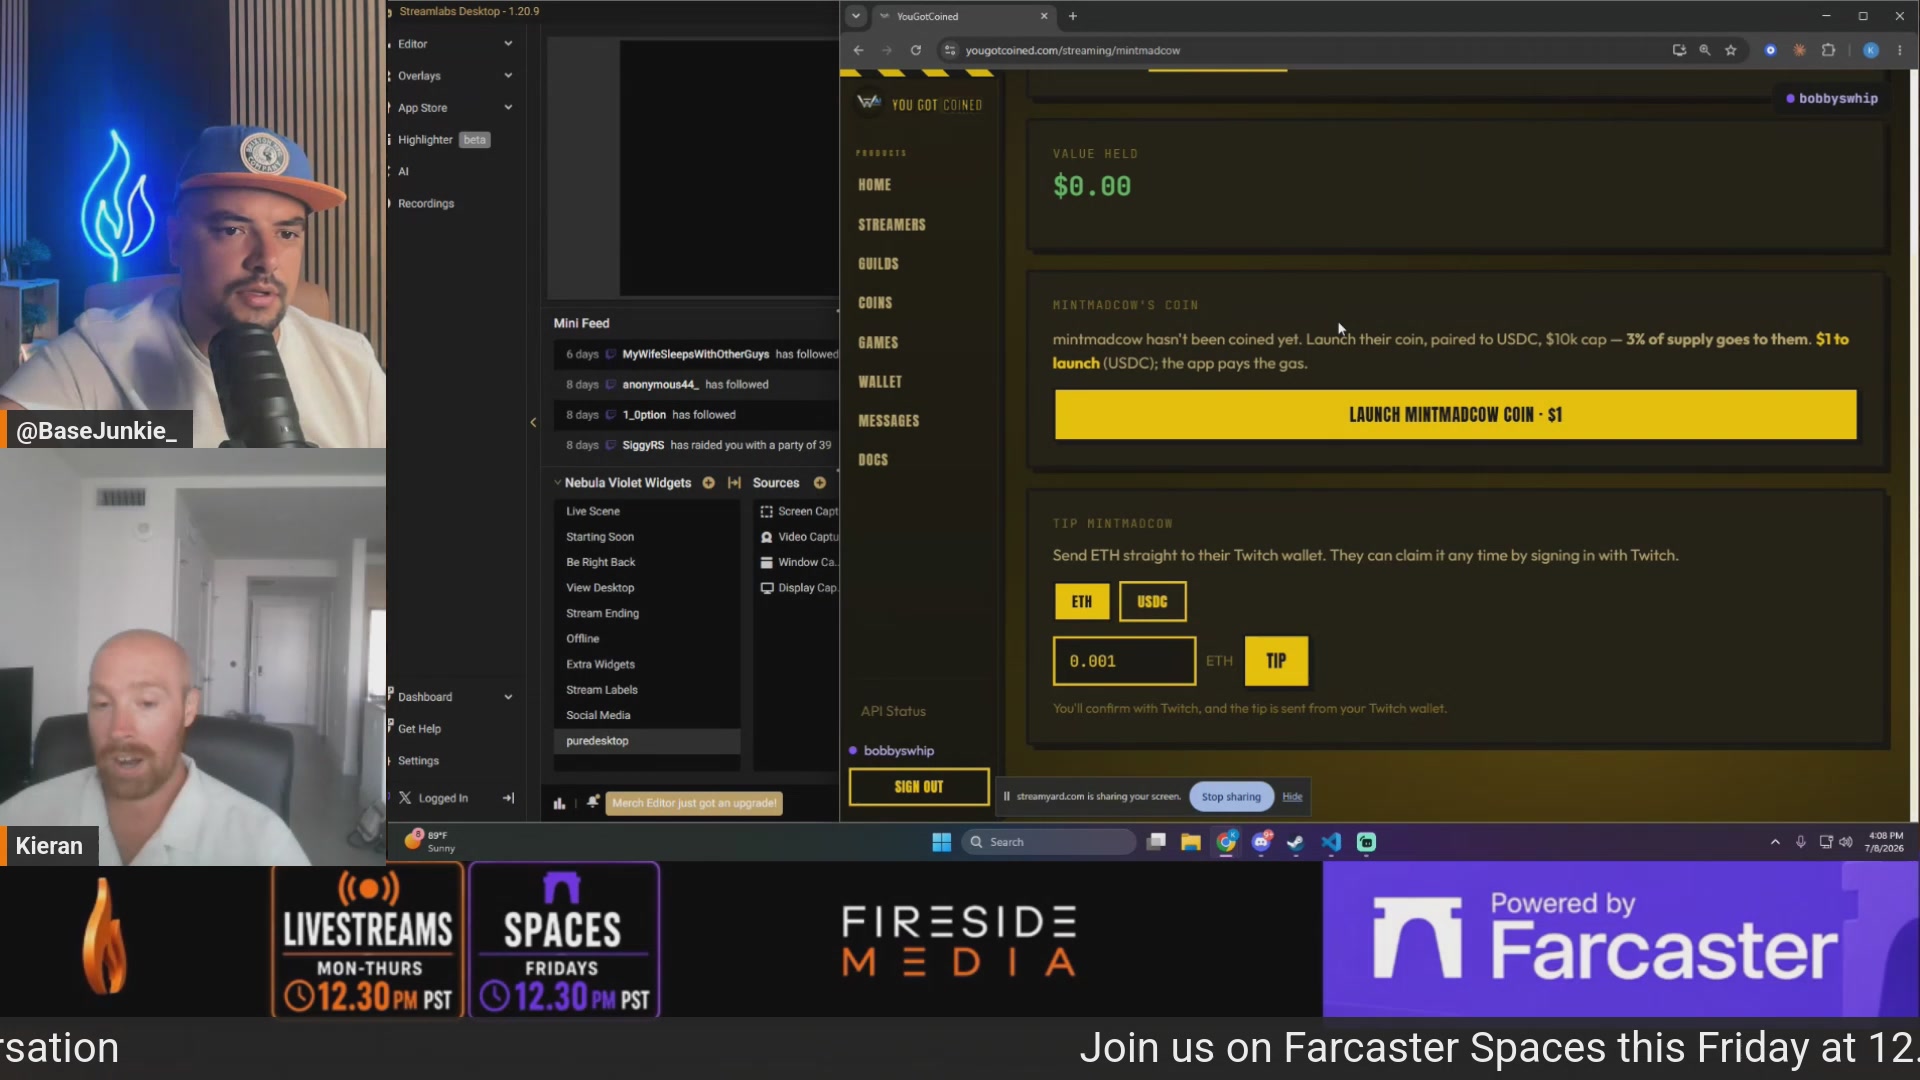1920x1080 pixels.
Task: Open the Highlighter beta section
Action: pyautogui.click(x=443, y=140)
